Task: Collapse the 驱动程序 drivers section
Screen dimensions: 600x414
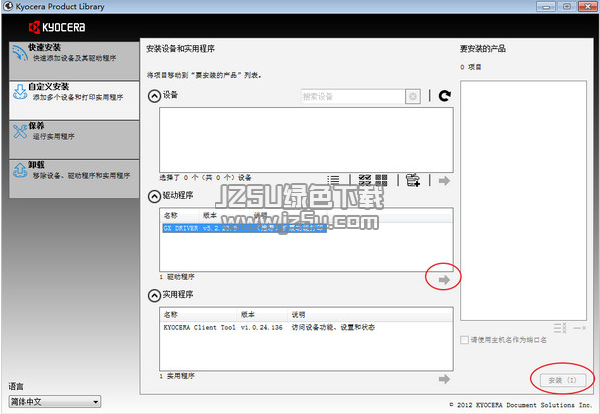Action: coord(154,196)
